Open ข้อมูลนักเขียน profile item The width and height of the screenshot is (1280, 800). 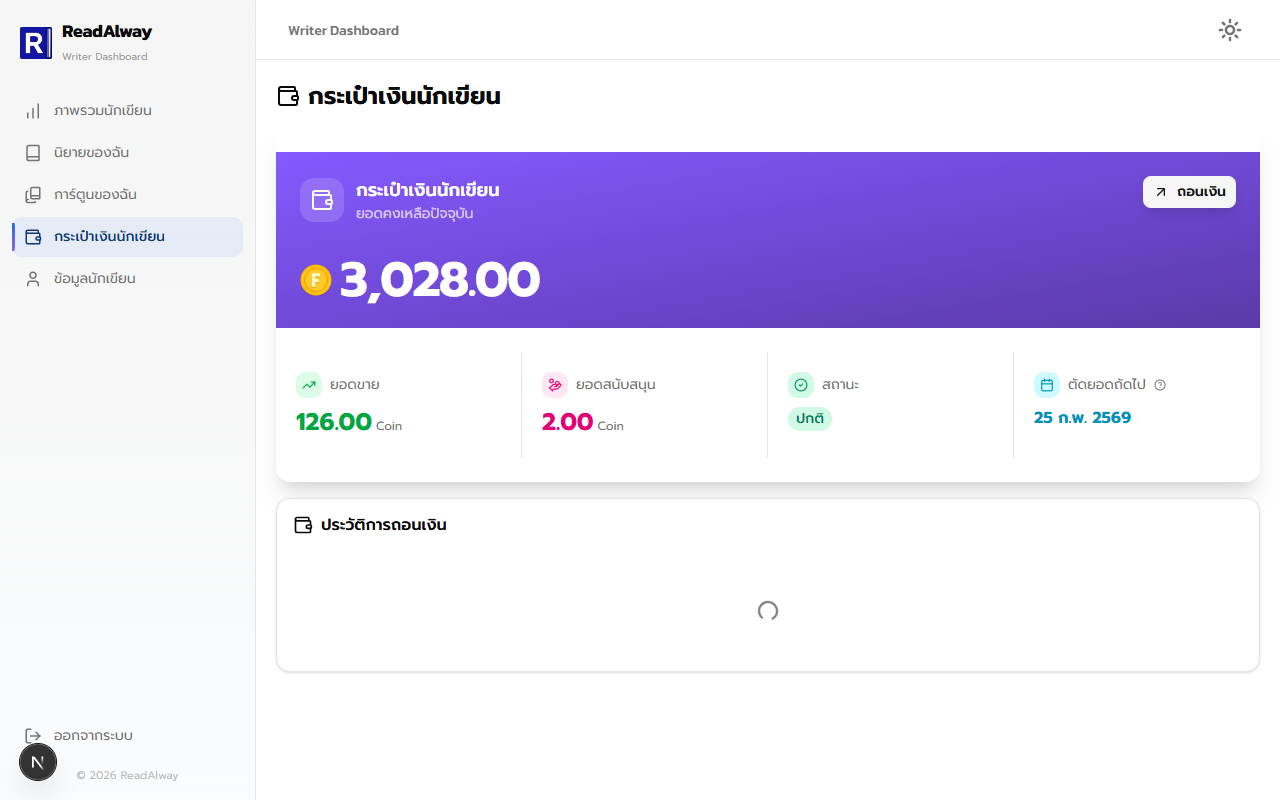[127, 279]
